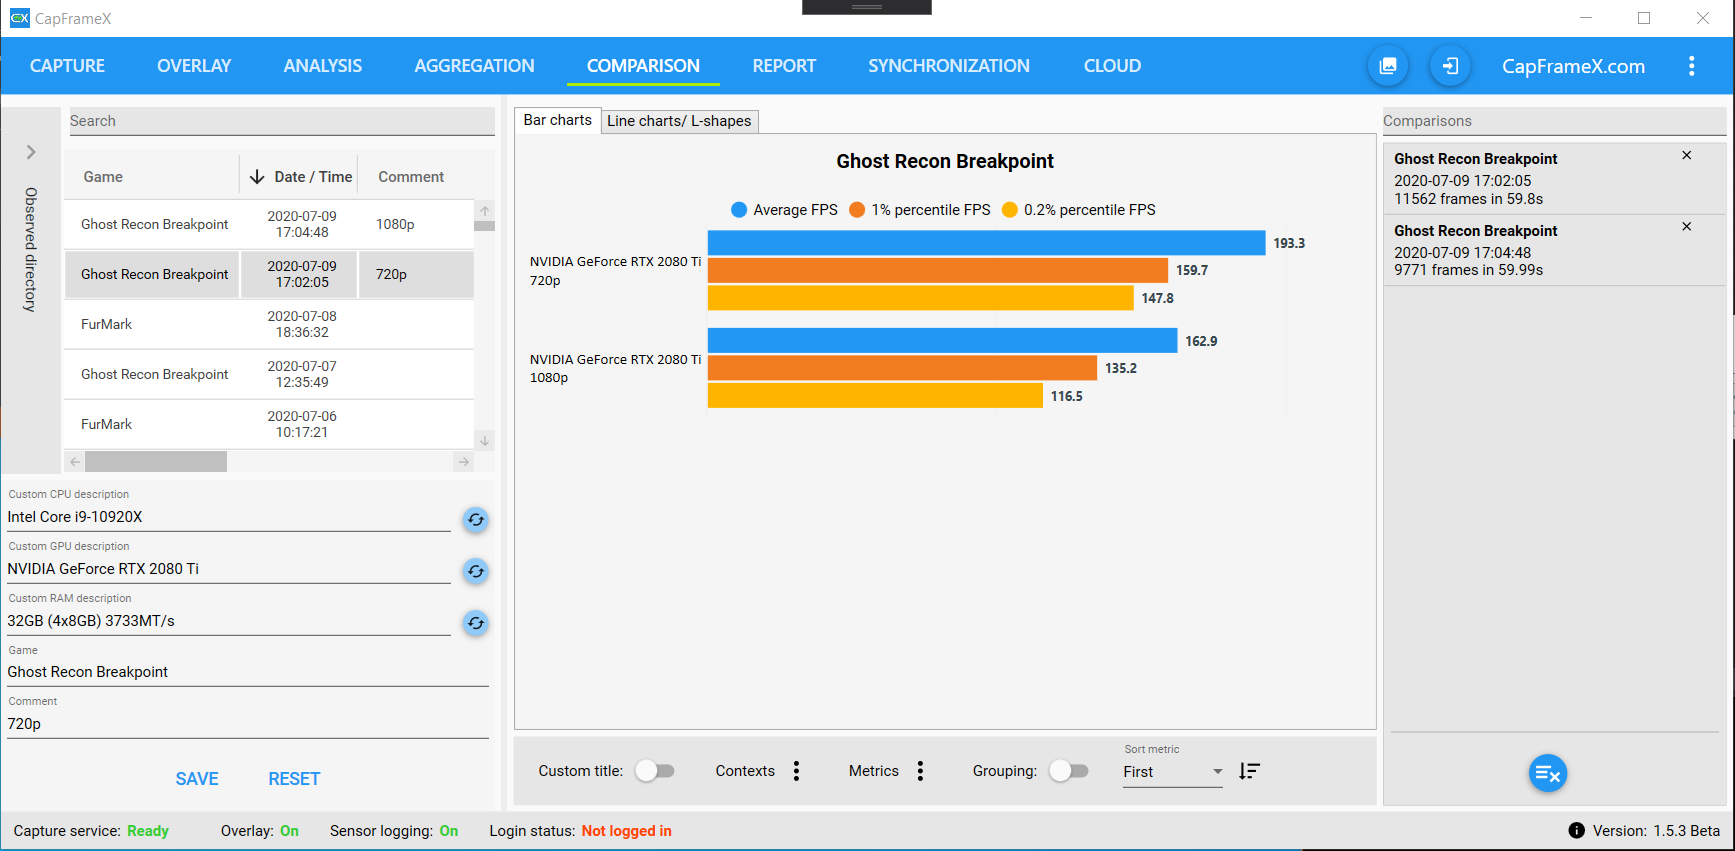This screenshot has width=1735, height=851.
Task: Remove the 17:04:48 comparison entry
Action: (x=1686, y=227)
